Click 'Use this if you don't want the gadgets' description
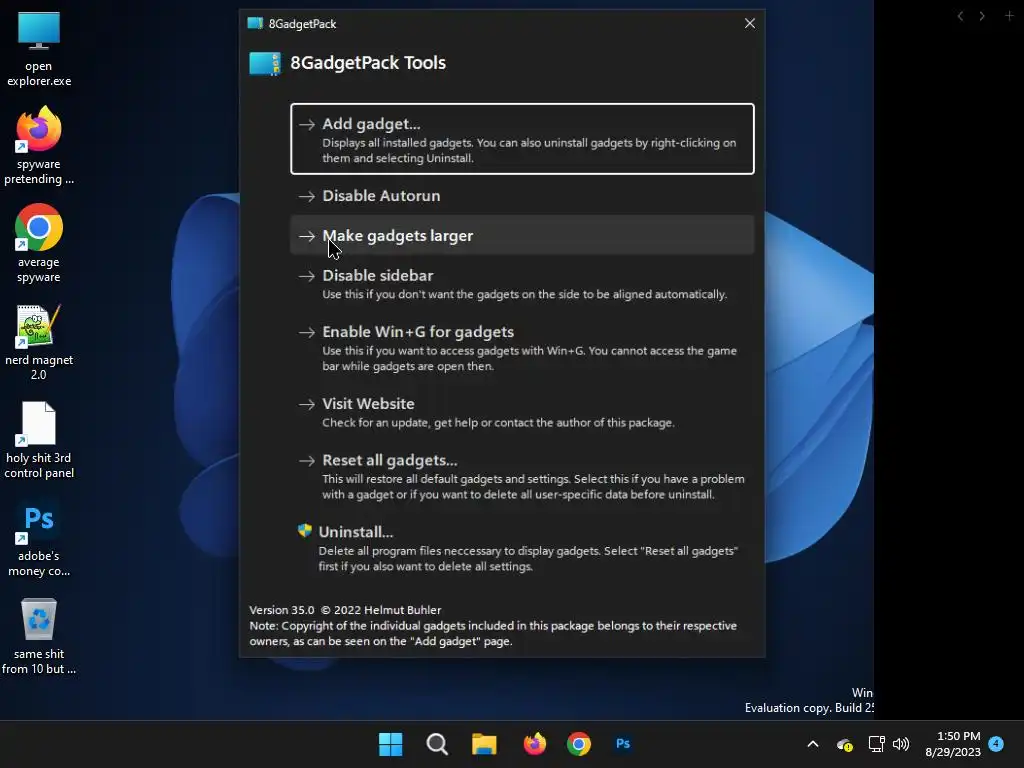Image resolution: width=1024 pixels, height=768 pixels. pyautogui.click(x=524, y=295)
